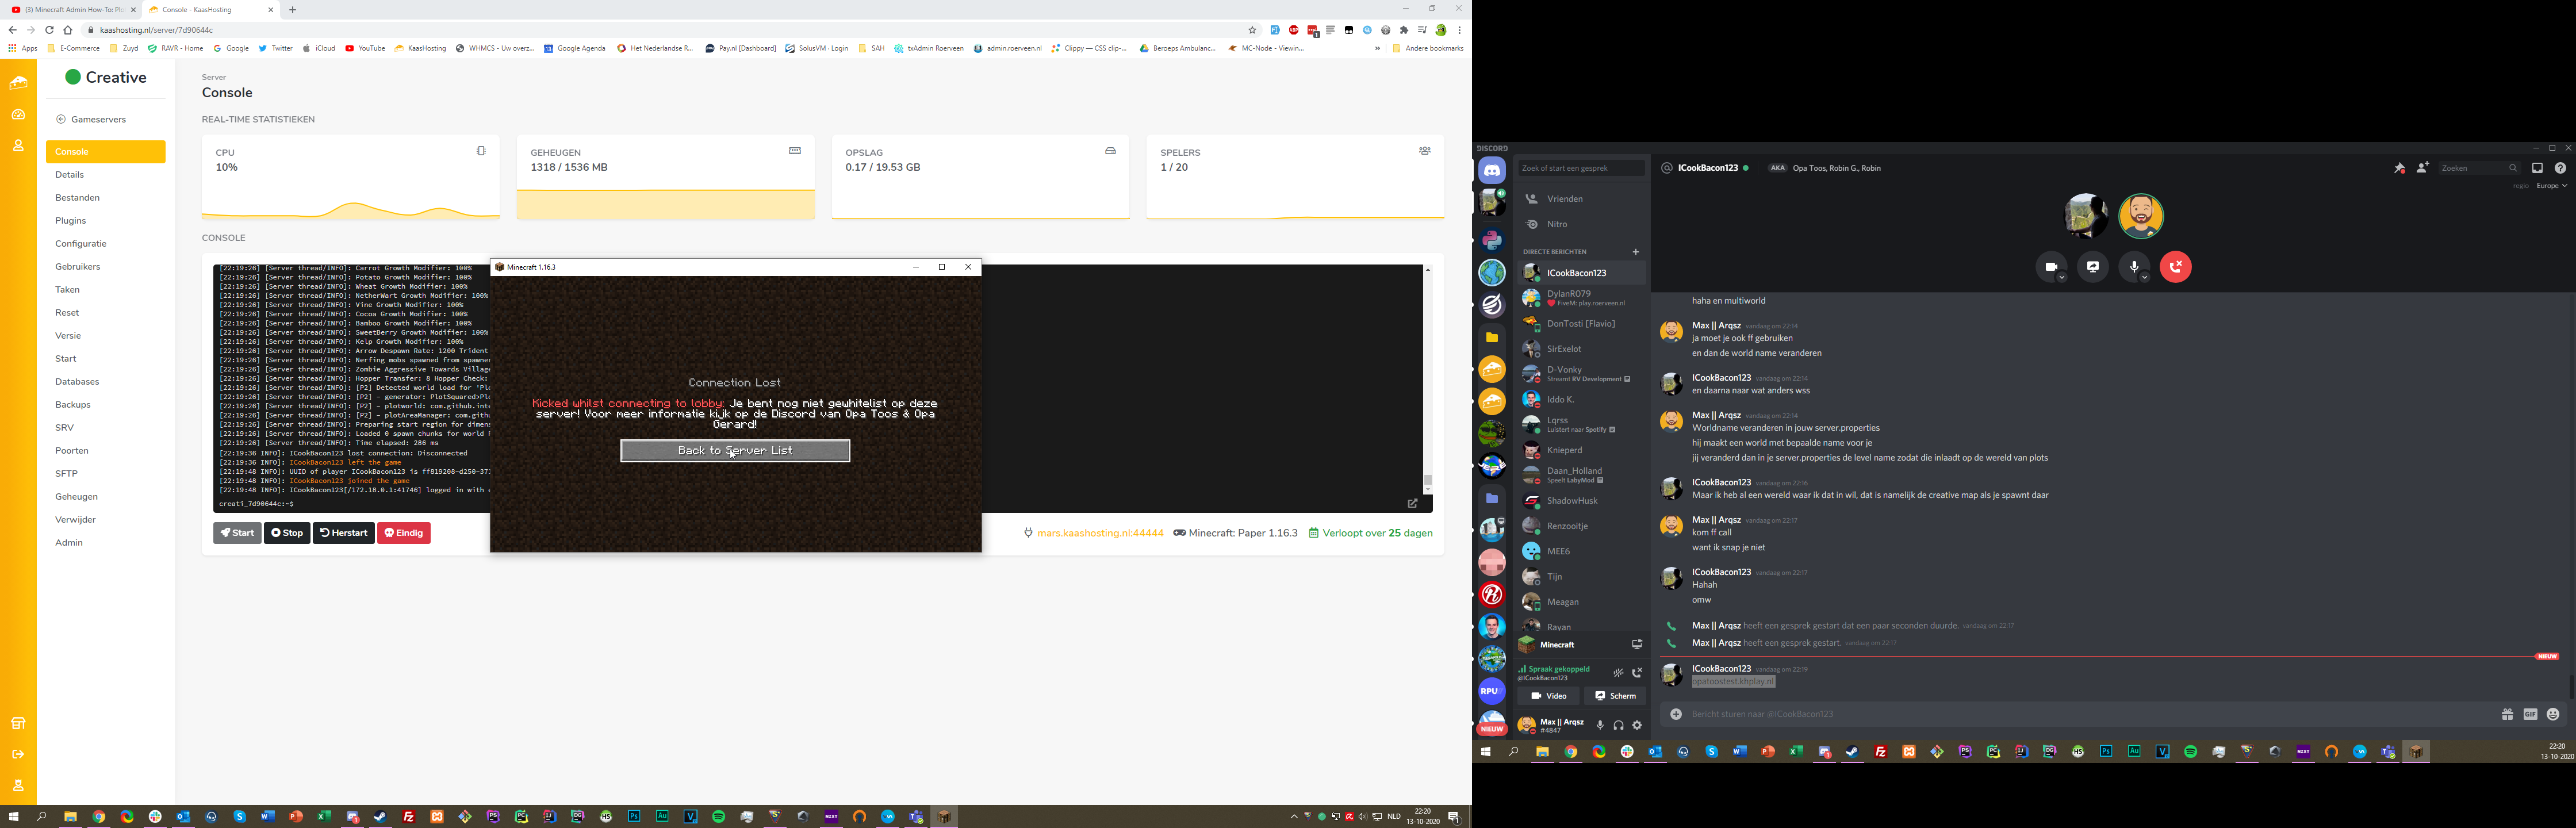This screenshot has width=2576, height=828.
Task: Open Bestanden in server sidebar
Action: (x=77, y=198)
